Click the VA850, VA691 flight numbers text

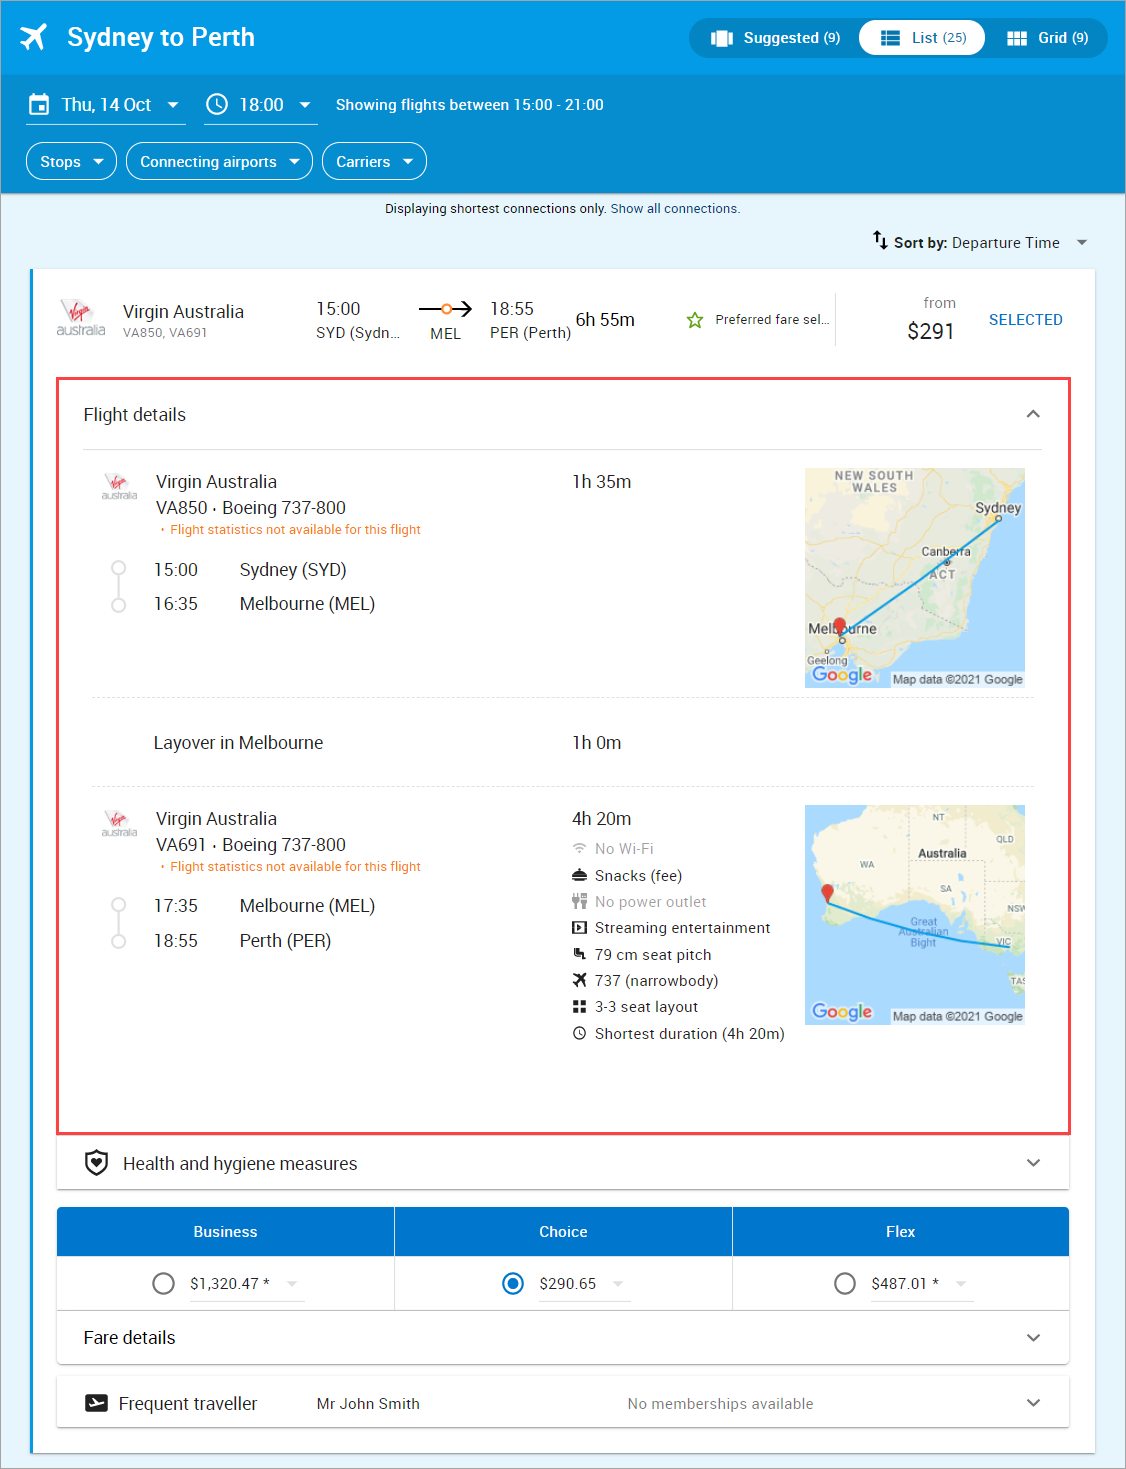click(165, 333)
